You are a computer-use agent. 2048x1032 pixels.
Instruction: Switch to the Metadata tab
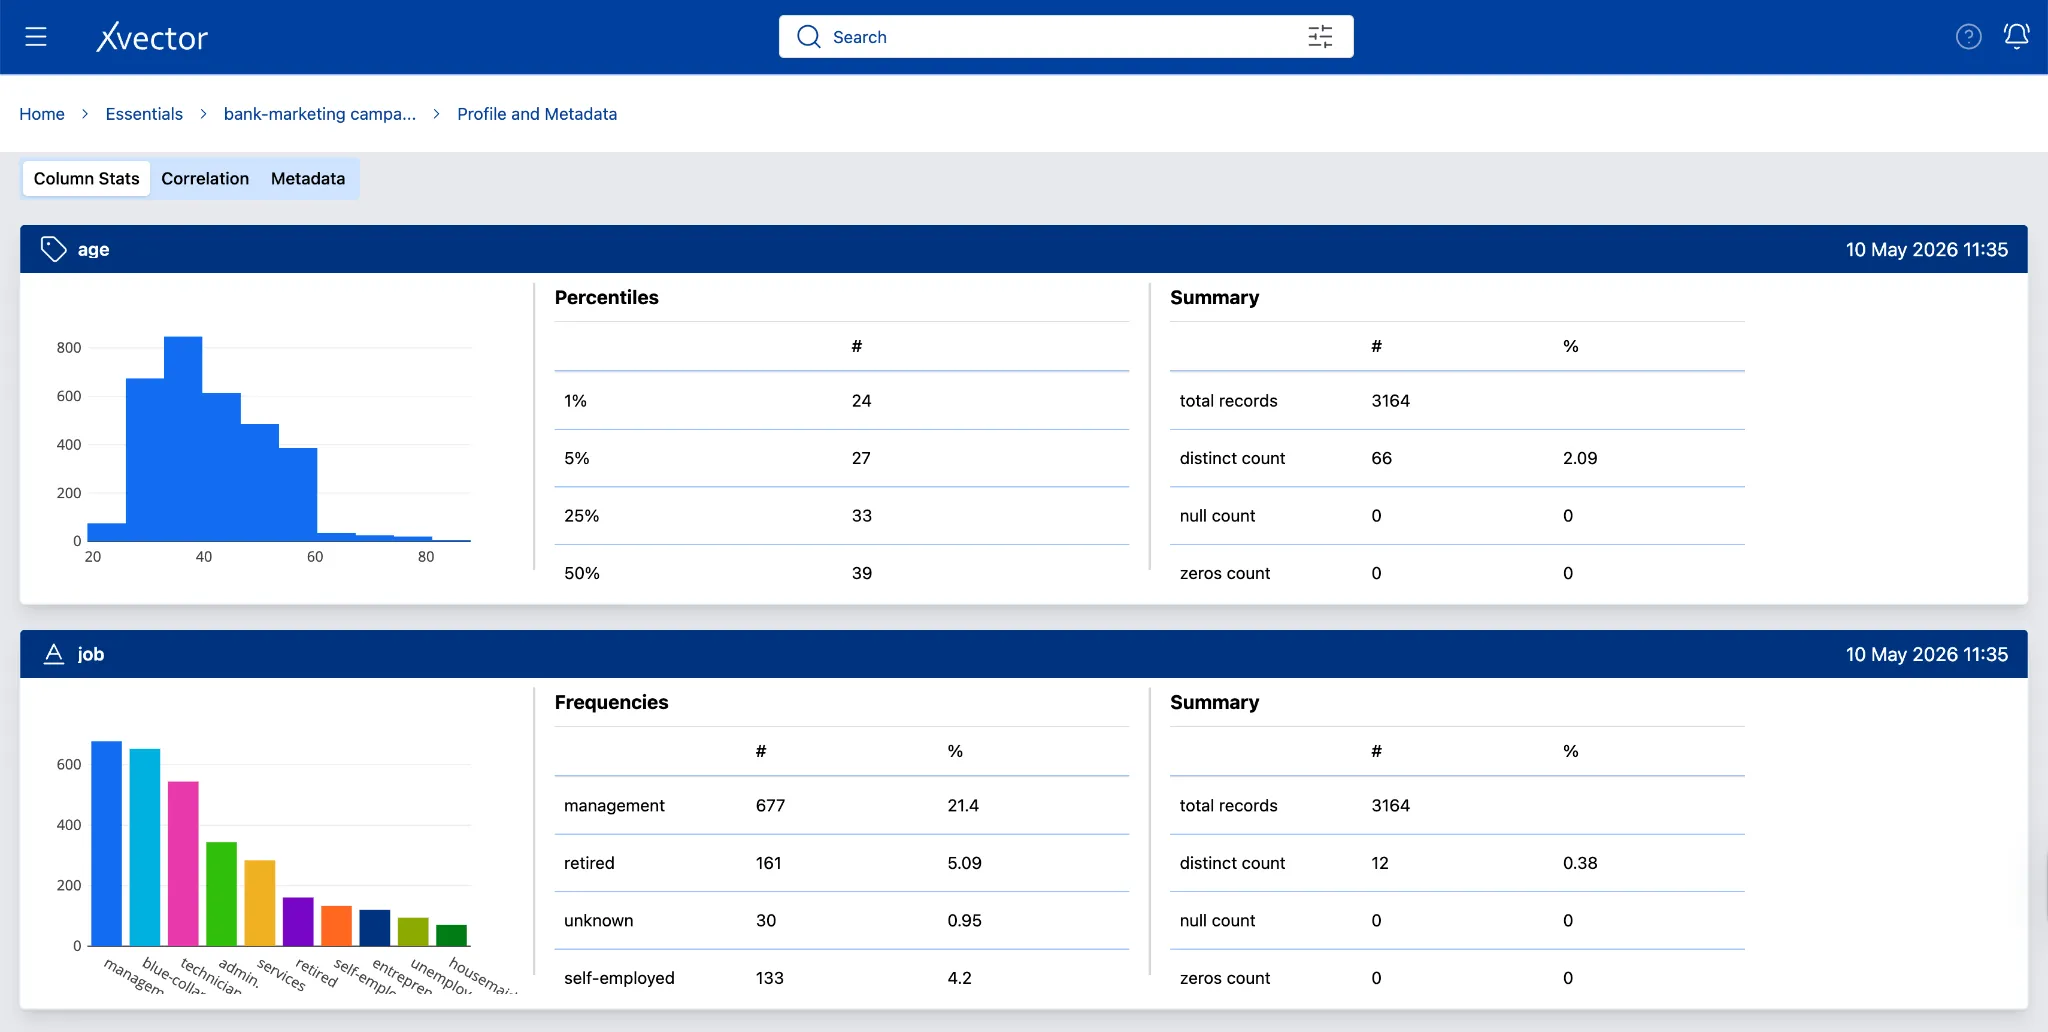pyautogui.click(x=308, y=179)
